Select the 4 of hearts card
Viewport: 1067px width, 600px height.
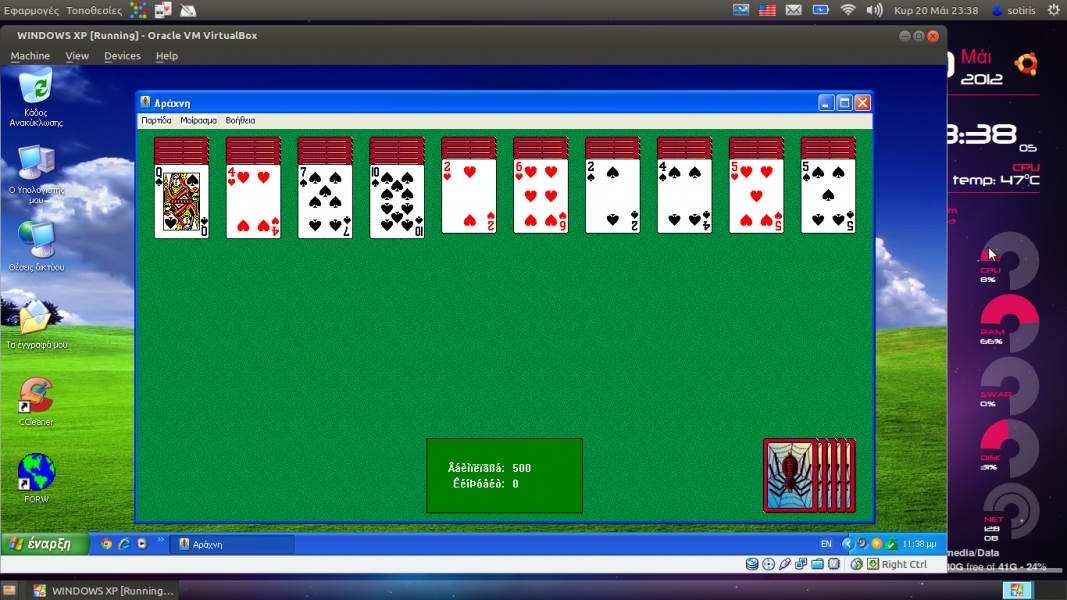click(253, 201)
